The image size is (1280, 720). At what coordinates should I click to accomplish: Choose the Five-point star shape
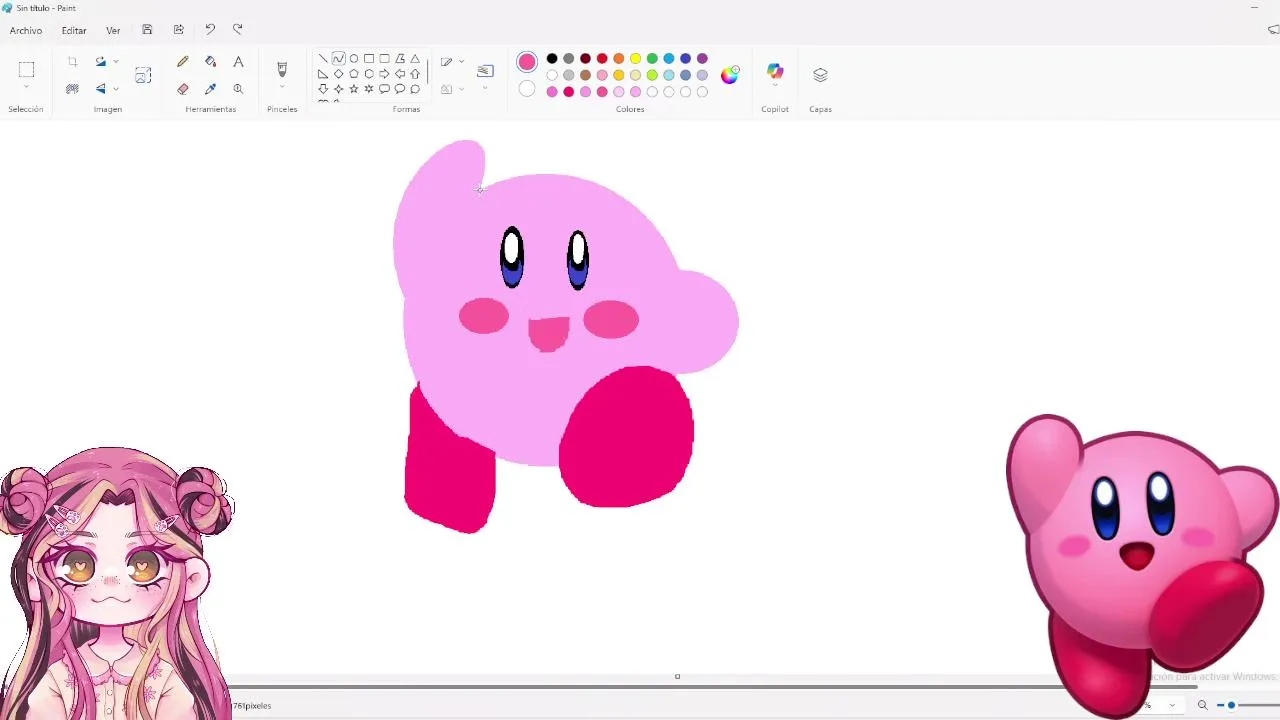click(354, 89)
